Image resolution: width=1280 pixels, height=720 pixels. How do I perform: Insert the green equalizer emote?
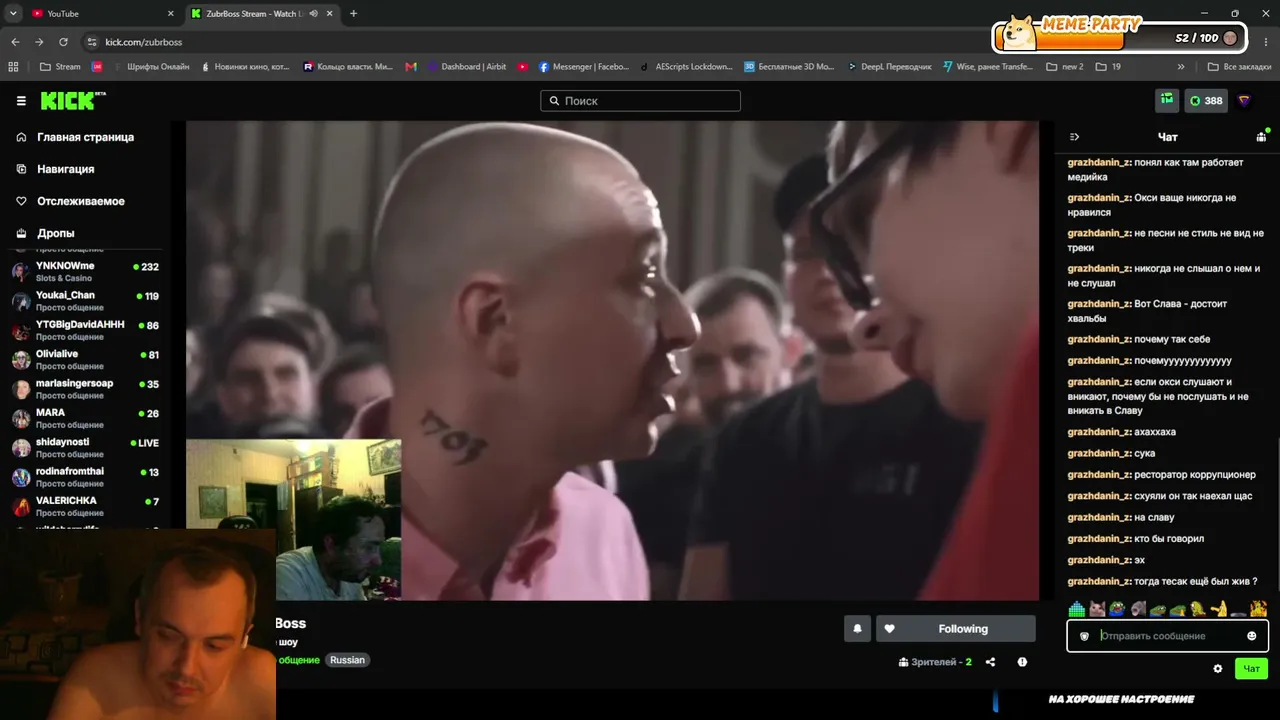pyautogui.click(x=1076, y=609)
